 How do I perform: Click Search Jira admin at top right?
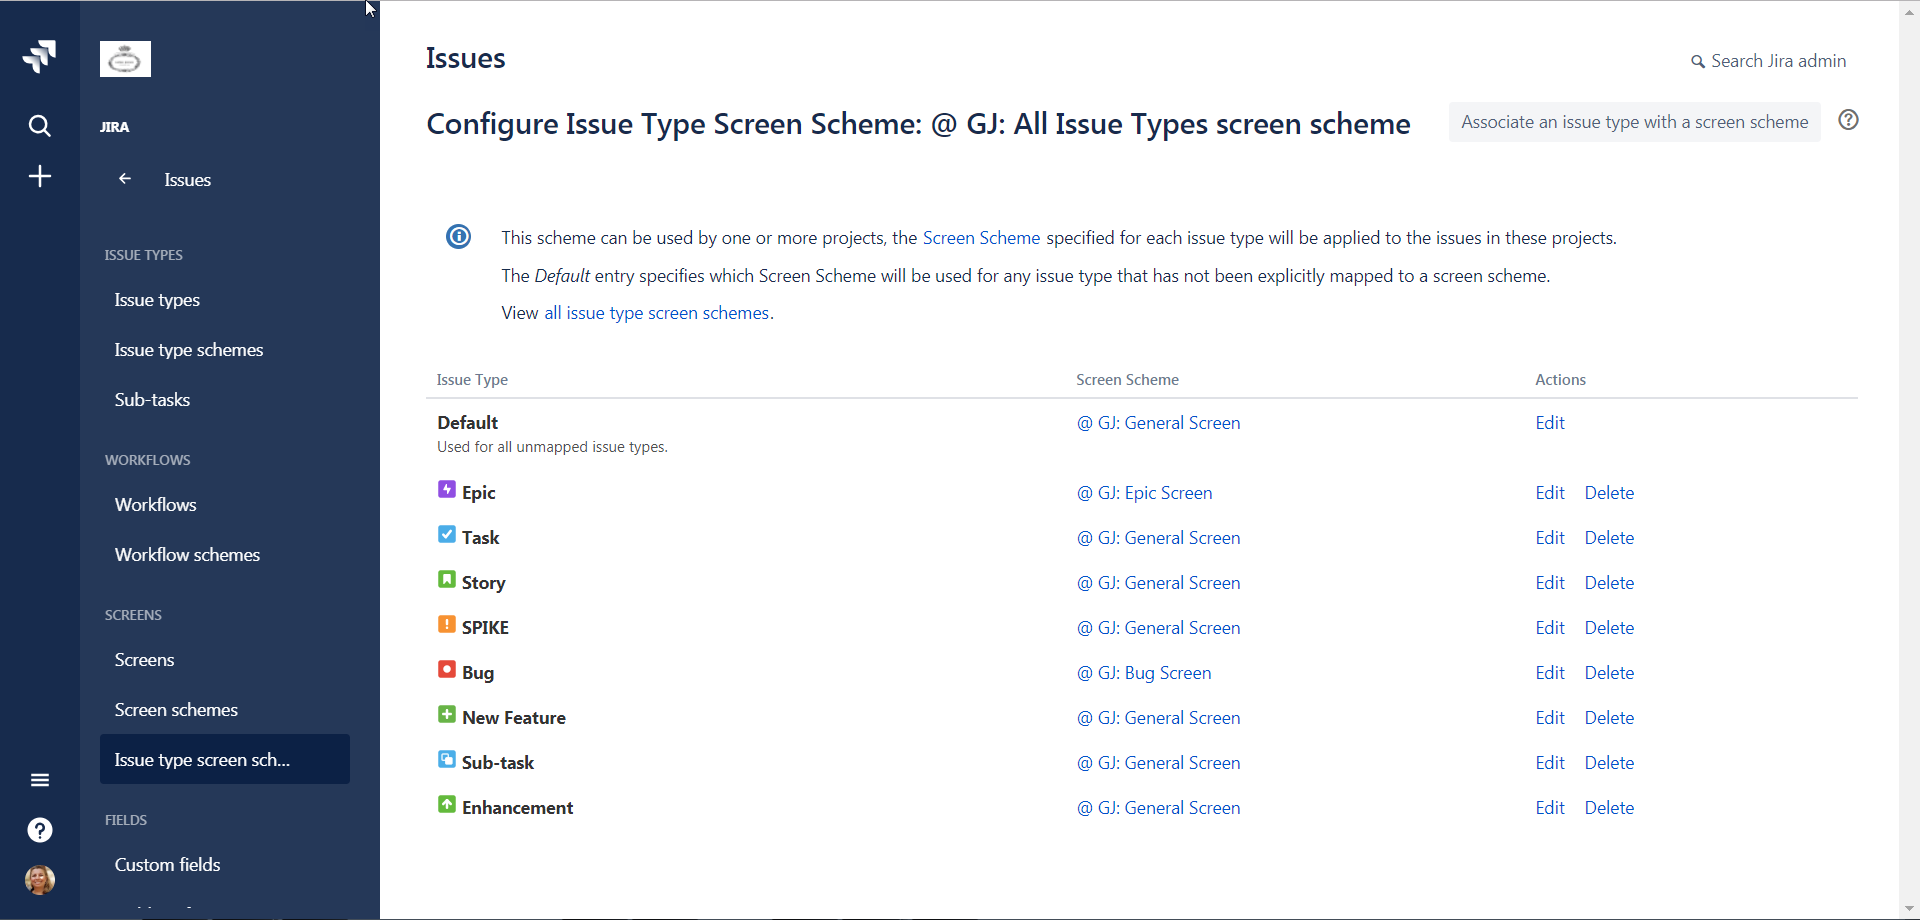1777,60
